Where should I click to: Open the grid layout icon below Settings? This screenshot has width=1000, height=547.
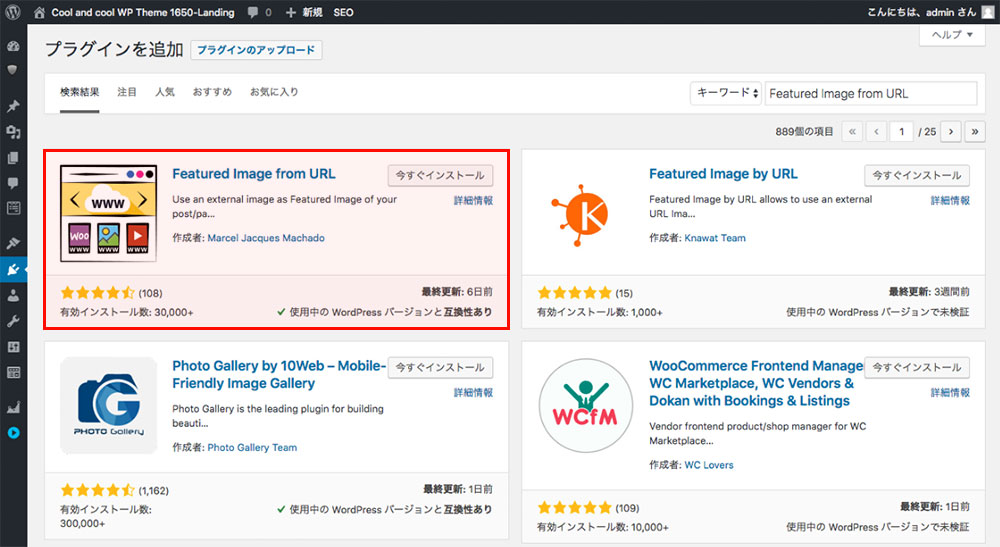click(13, 372)
